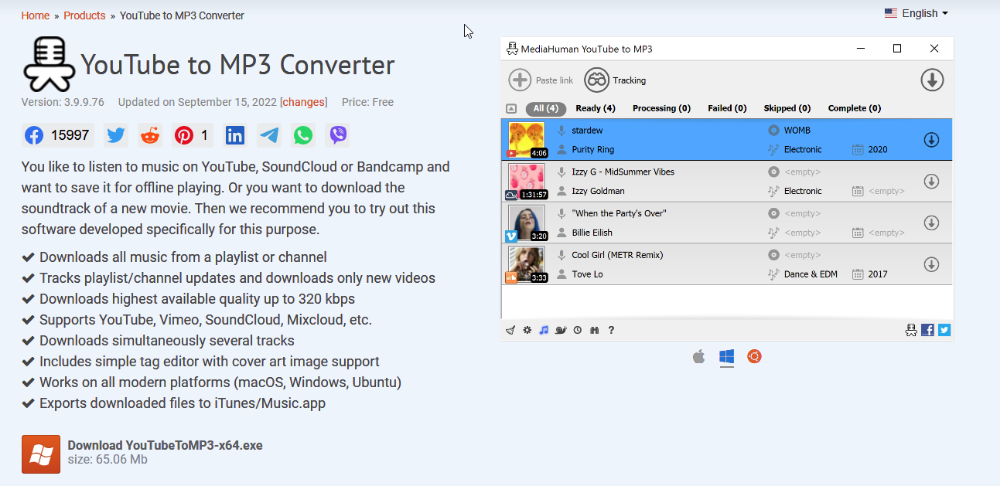This screenshot has height=486, width=1000.
Task: Click the start all downloads arrow in toolbar
Action: (x=932, y=80)
